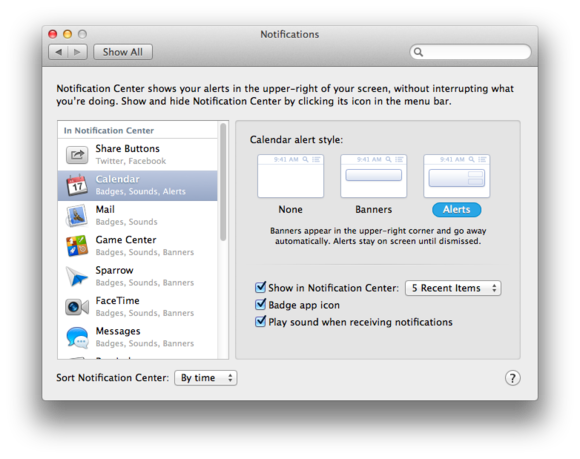The width and height of the screenshot is (580, 459).
Task: Open help with the question mark button
Action: 512,378
